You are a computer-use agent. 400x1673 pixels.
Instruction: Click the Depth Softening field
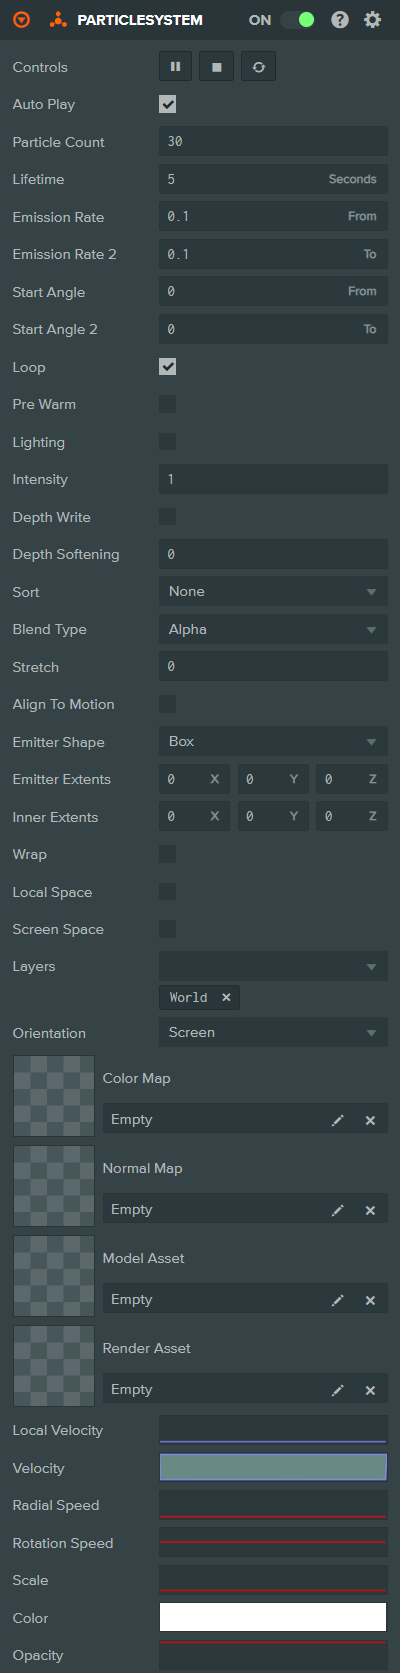273,554
